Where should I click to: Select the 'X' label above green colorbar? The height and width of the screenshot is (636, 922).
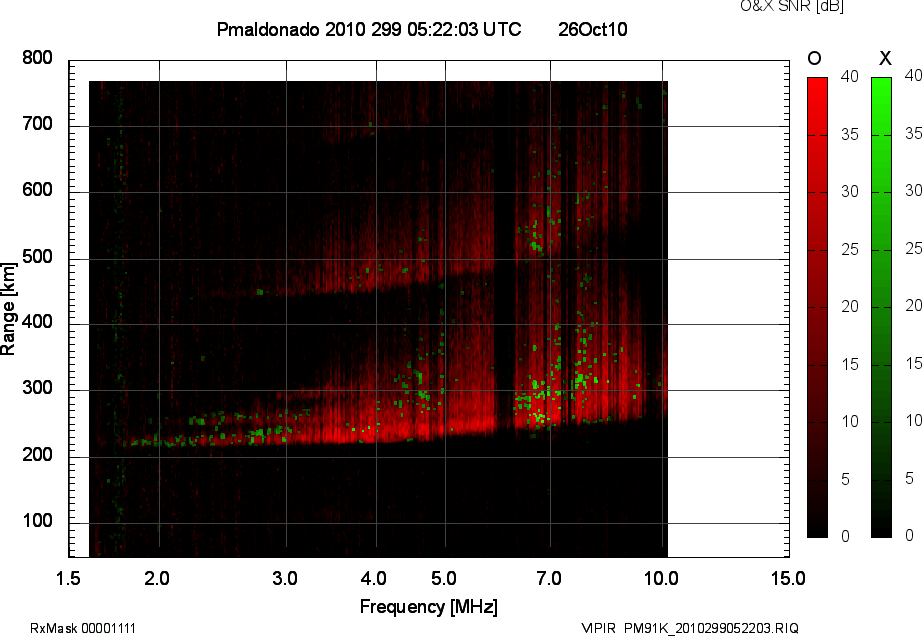(885, 58)
